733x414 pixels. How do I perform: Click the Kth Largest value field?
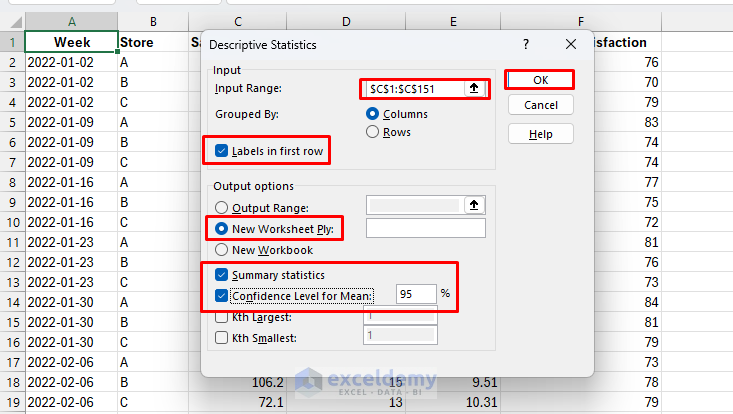(x=400, y=316)
